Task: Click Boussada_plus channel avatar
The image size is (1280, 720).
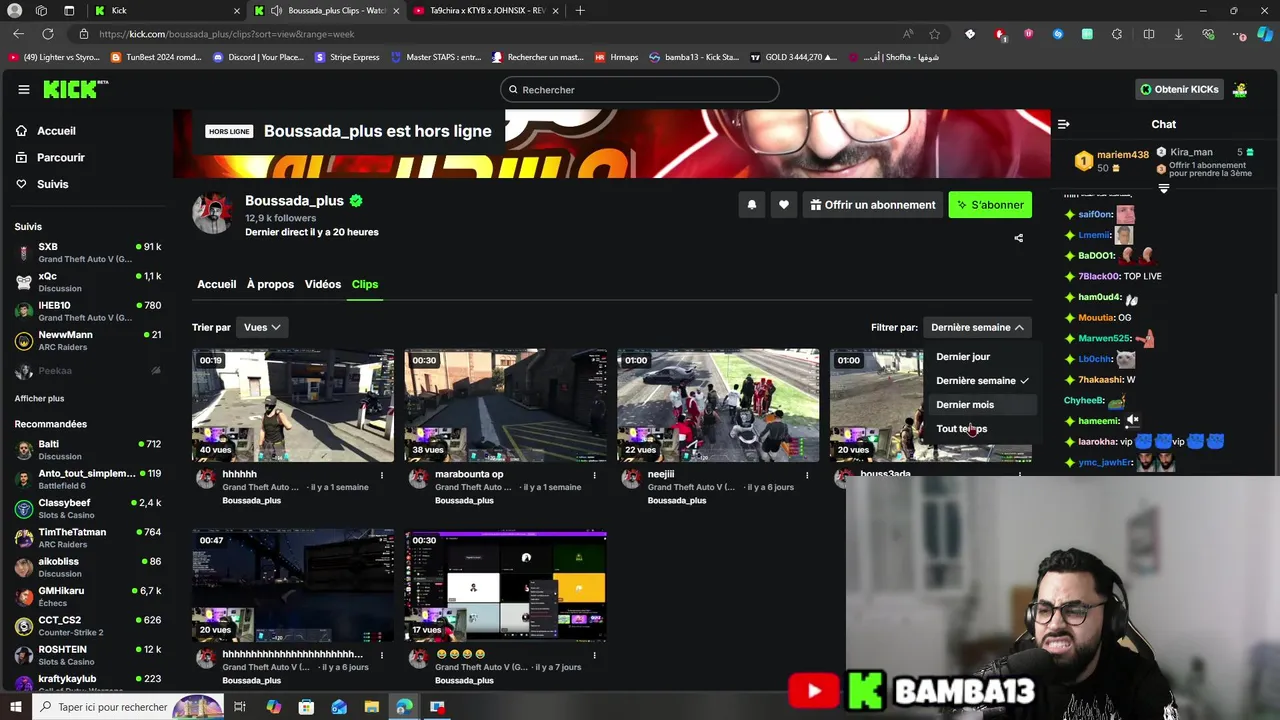Action: pos(212,214)
